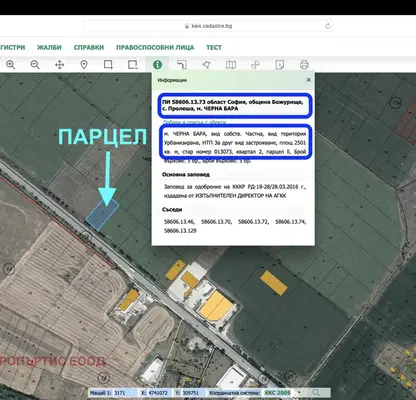Screen dimensions: 416x400
Task: Open the note sheet tool
Action: (x=280, y=64)
